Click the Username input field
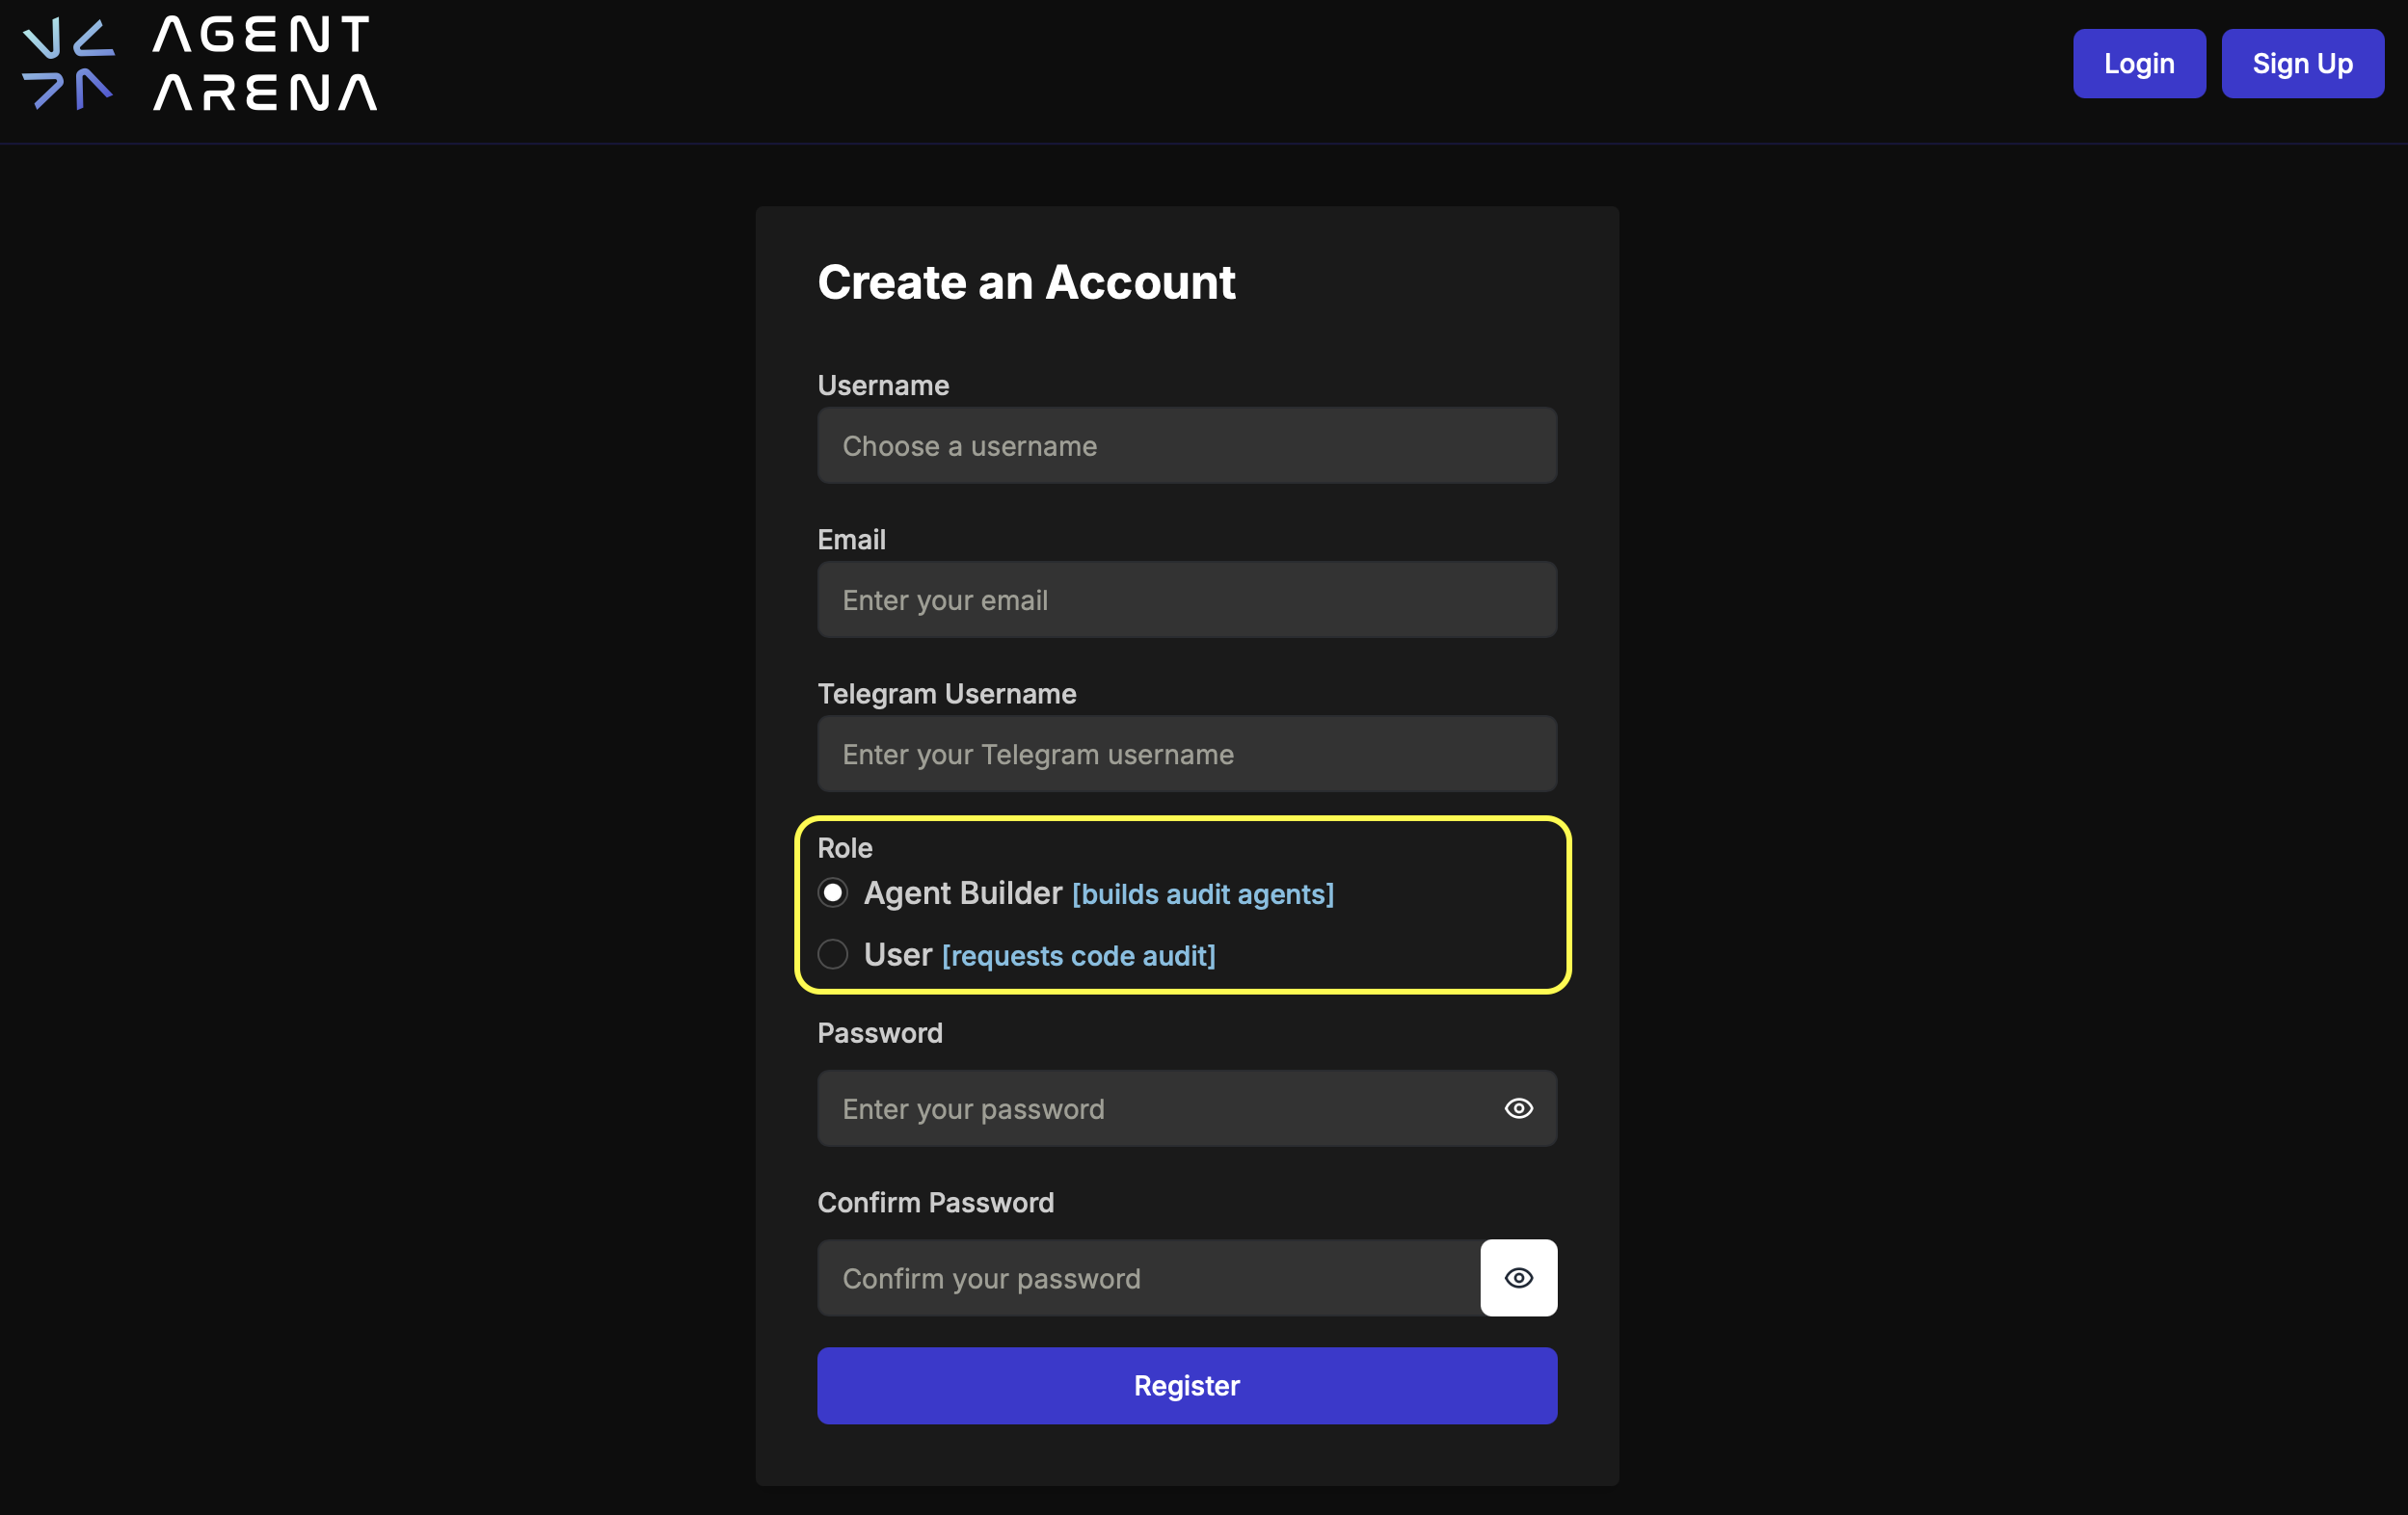Image resolution: width=2408 pixels, height=1515 pixels. click(1186, 446)
